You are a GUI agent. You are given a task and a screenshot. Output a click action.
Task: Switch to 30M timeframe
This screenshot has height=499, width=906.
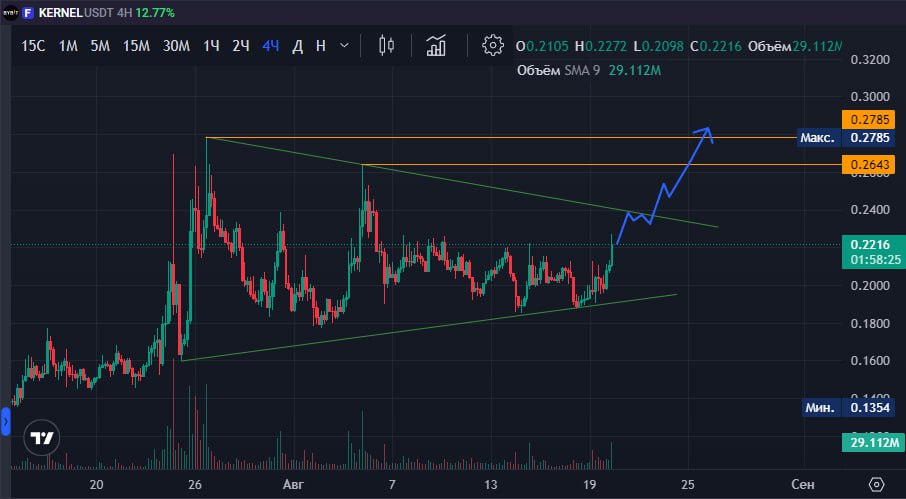[x=176, y=46]
